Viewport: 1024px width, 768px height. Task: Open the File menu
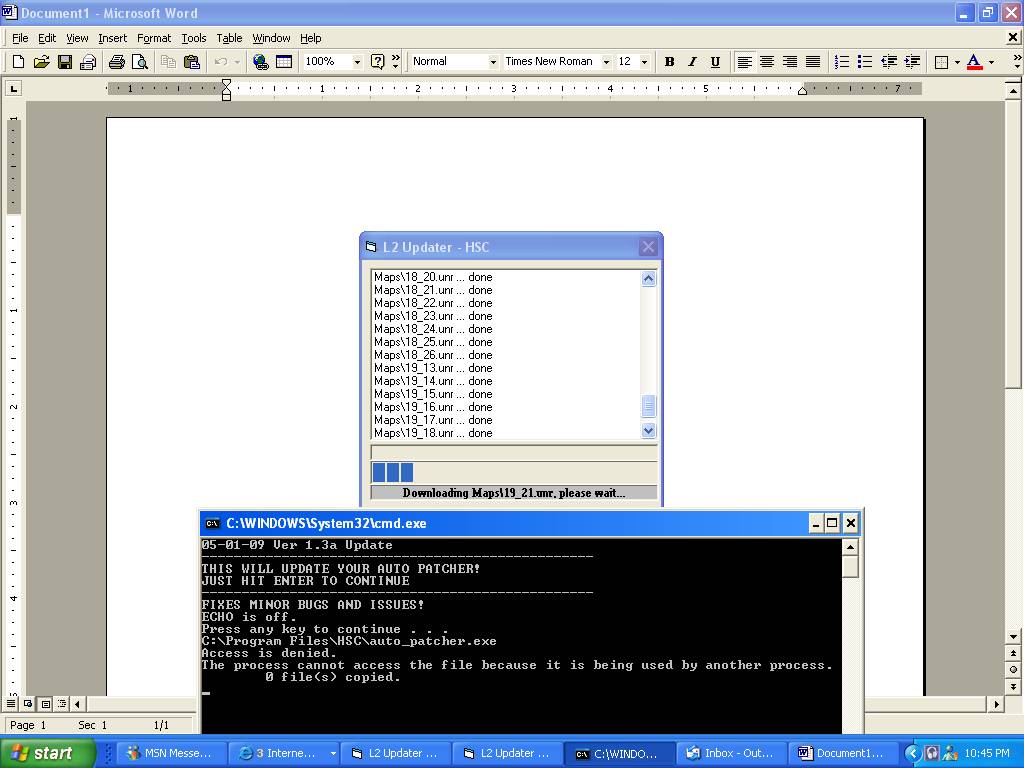pyautogui.click(x=20, y=38)
